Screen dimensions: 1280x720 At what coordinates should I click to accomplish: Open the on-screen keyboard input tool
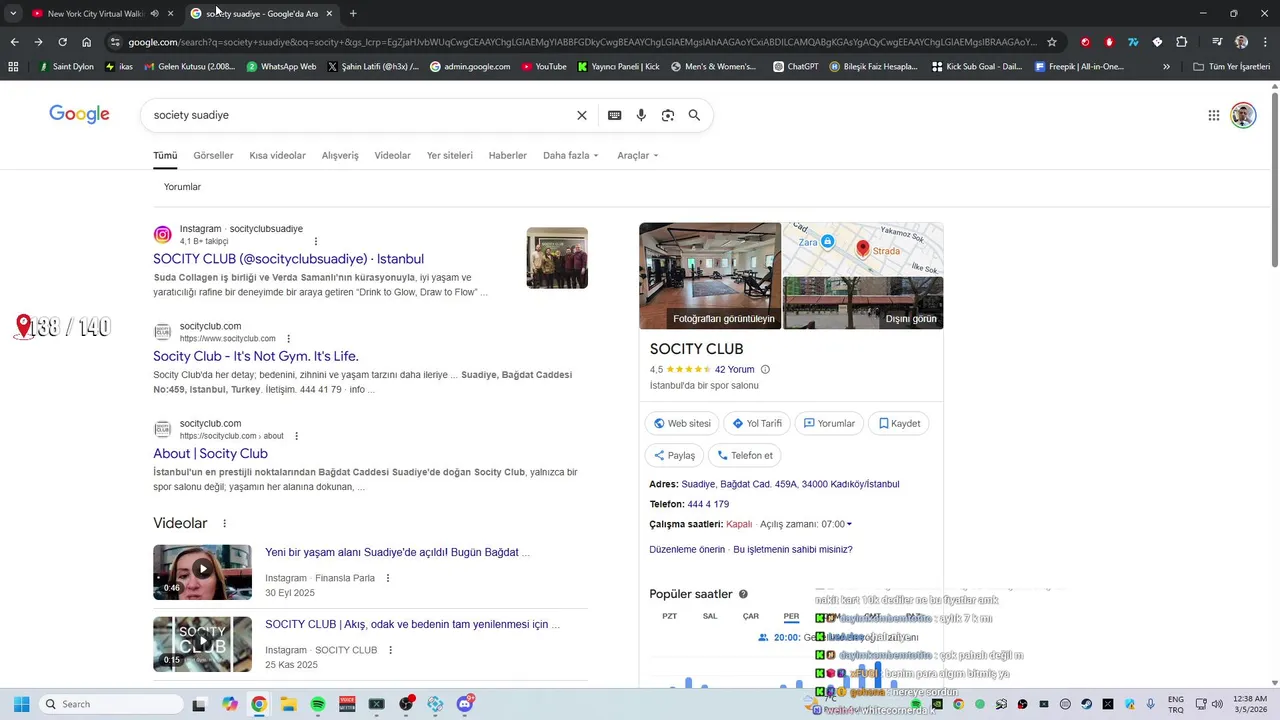pos(615,115)
